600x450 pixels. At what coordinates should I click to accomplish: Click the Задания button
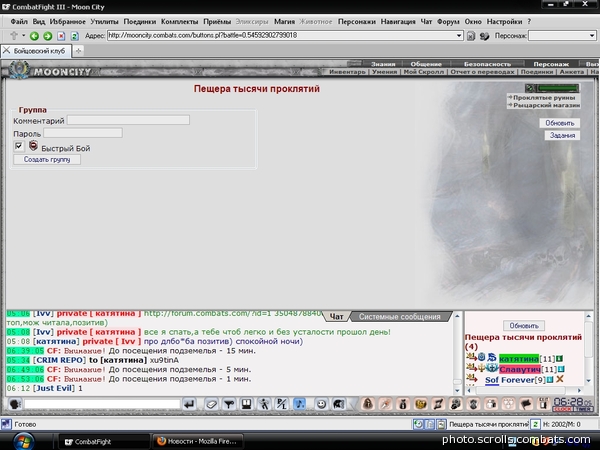point(562,135)
